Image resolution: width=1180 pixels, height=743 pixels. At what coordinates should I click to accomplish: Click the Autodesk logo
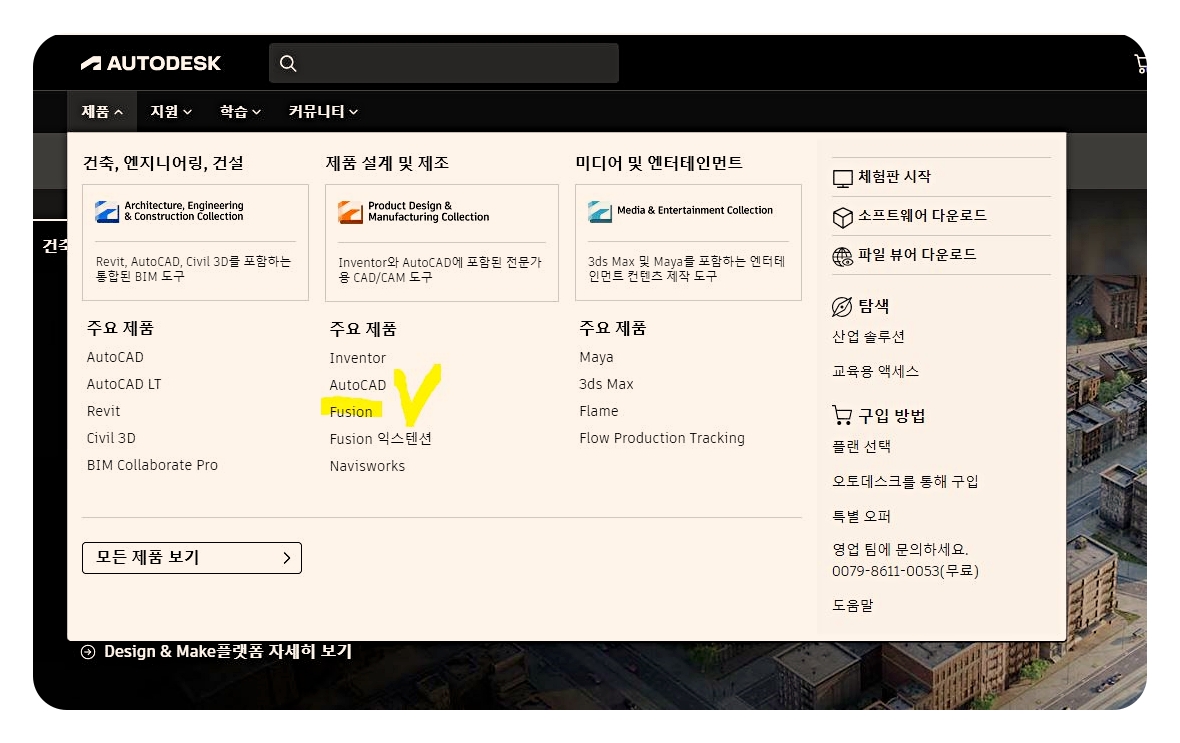click(151, 63)
